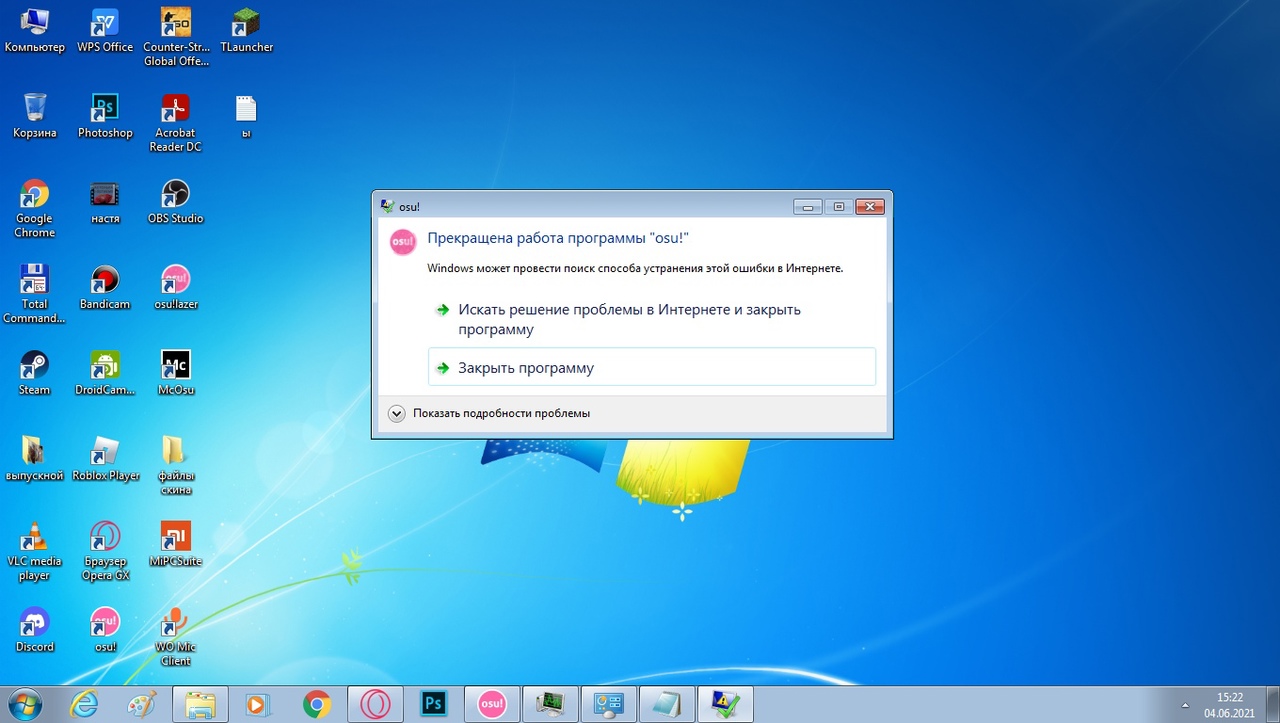Click the osu! icon in the dialog title bar

[386, 206]
